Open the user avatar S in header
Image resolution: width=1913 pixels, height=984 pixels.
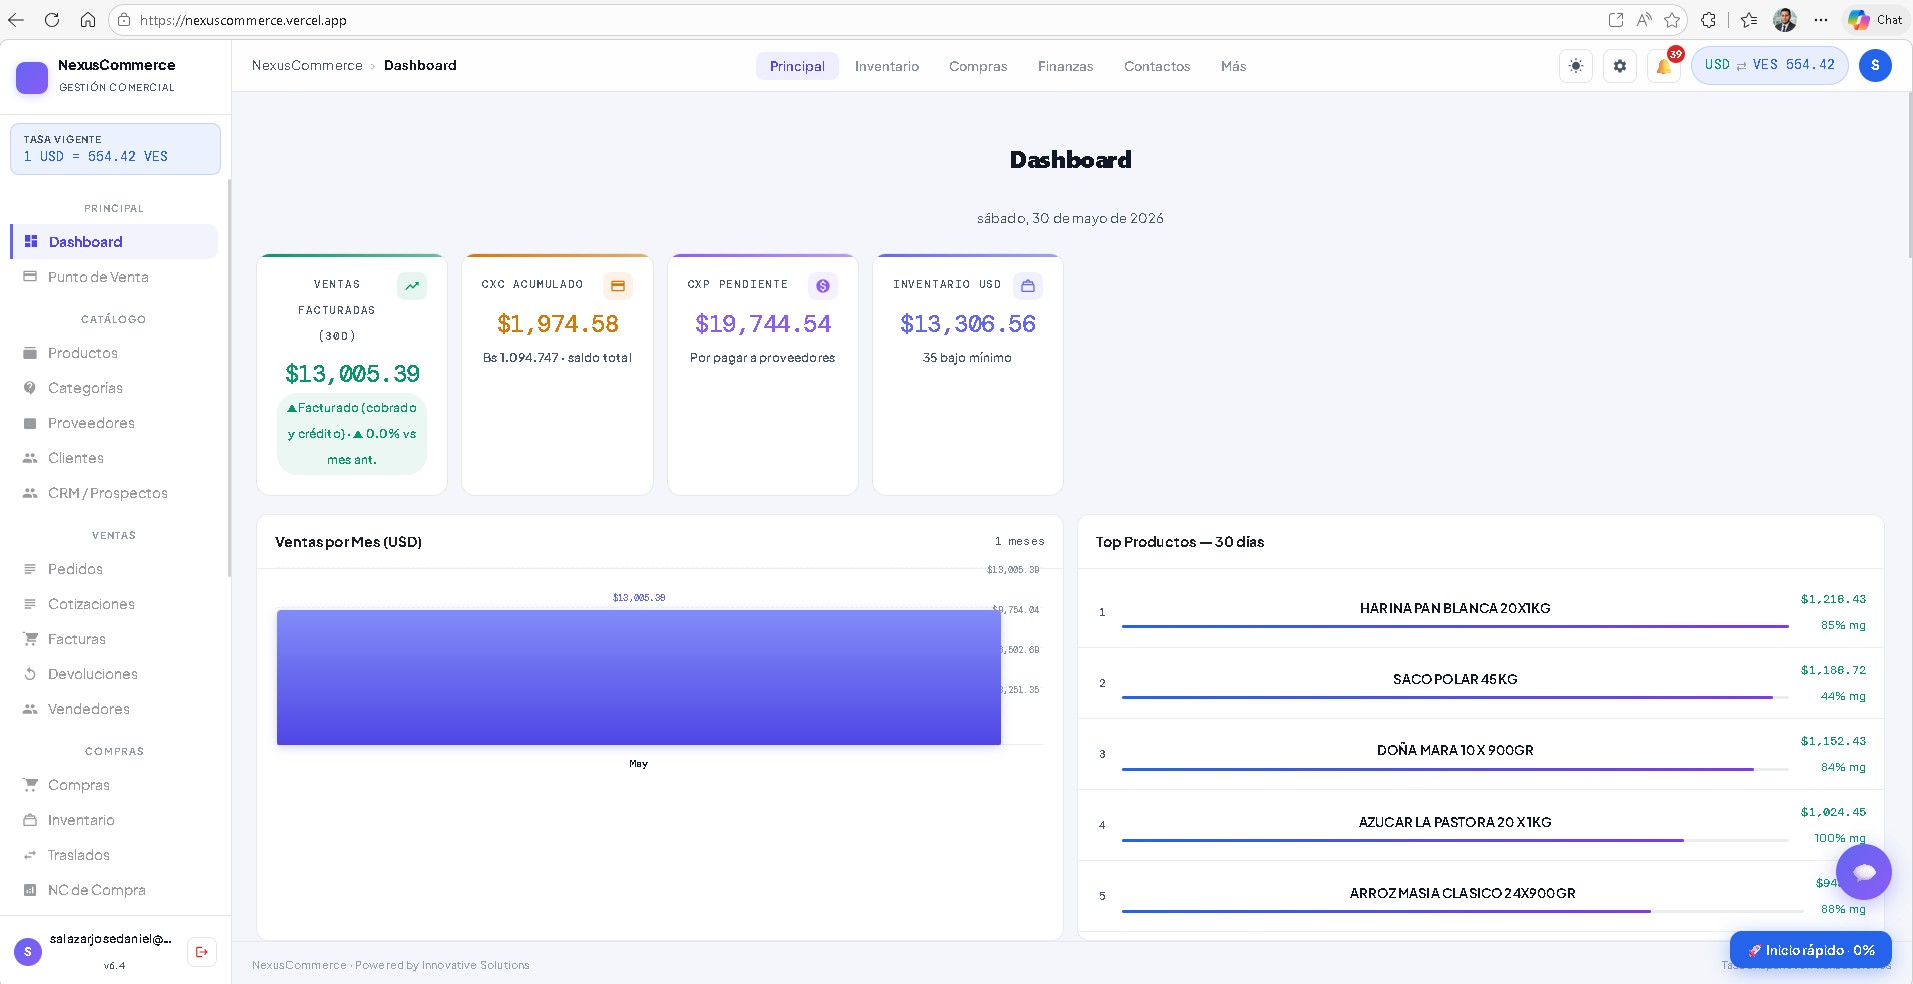1875,65
